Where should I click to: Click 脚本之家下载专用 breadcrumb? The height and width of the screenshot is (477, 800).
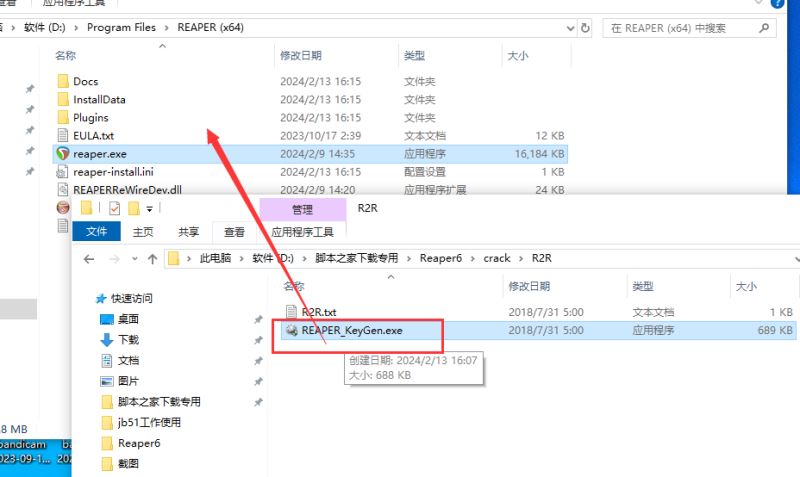pos(357,258)
